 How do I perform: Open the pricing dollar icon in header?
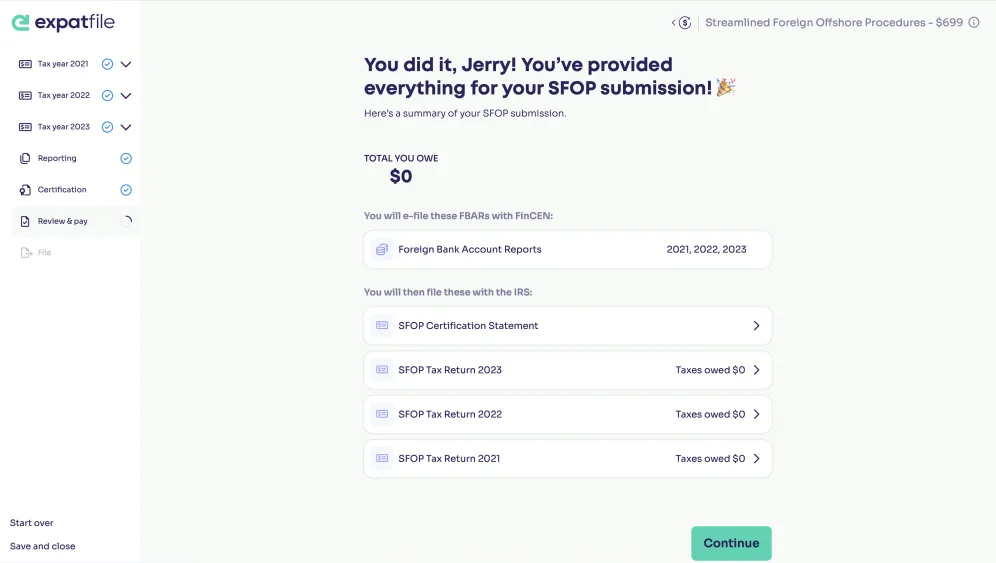tap(684, 23)
